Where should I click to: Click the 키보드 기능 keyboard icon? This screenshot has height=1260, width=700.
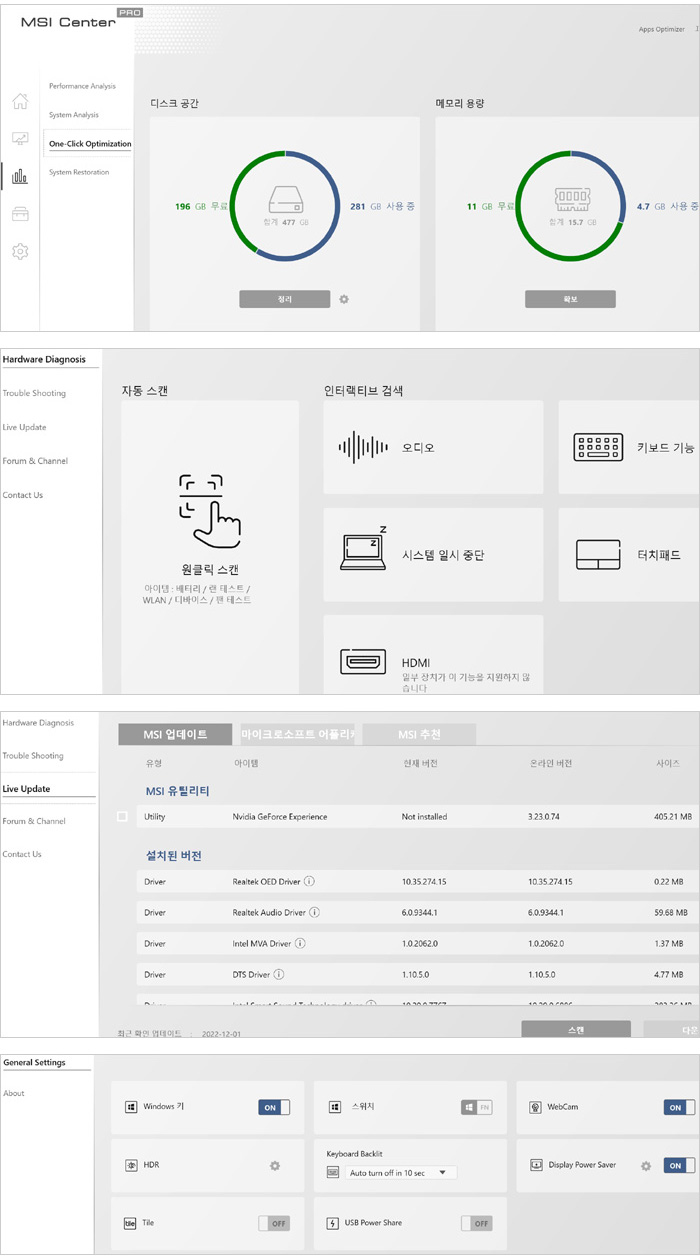598,447
